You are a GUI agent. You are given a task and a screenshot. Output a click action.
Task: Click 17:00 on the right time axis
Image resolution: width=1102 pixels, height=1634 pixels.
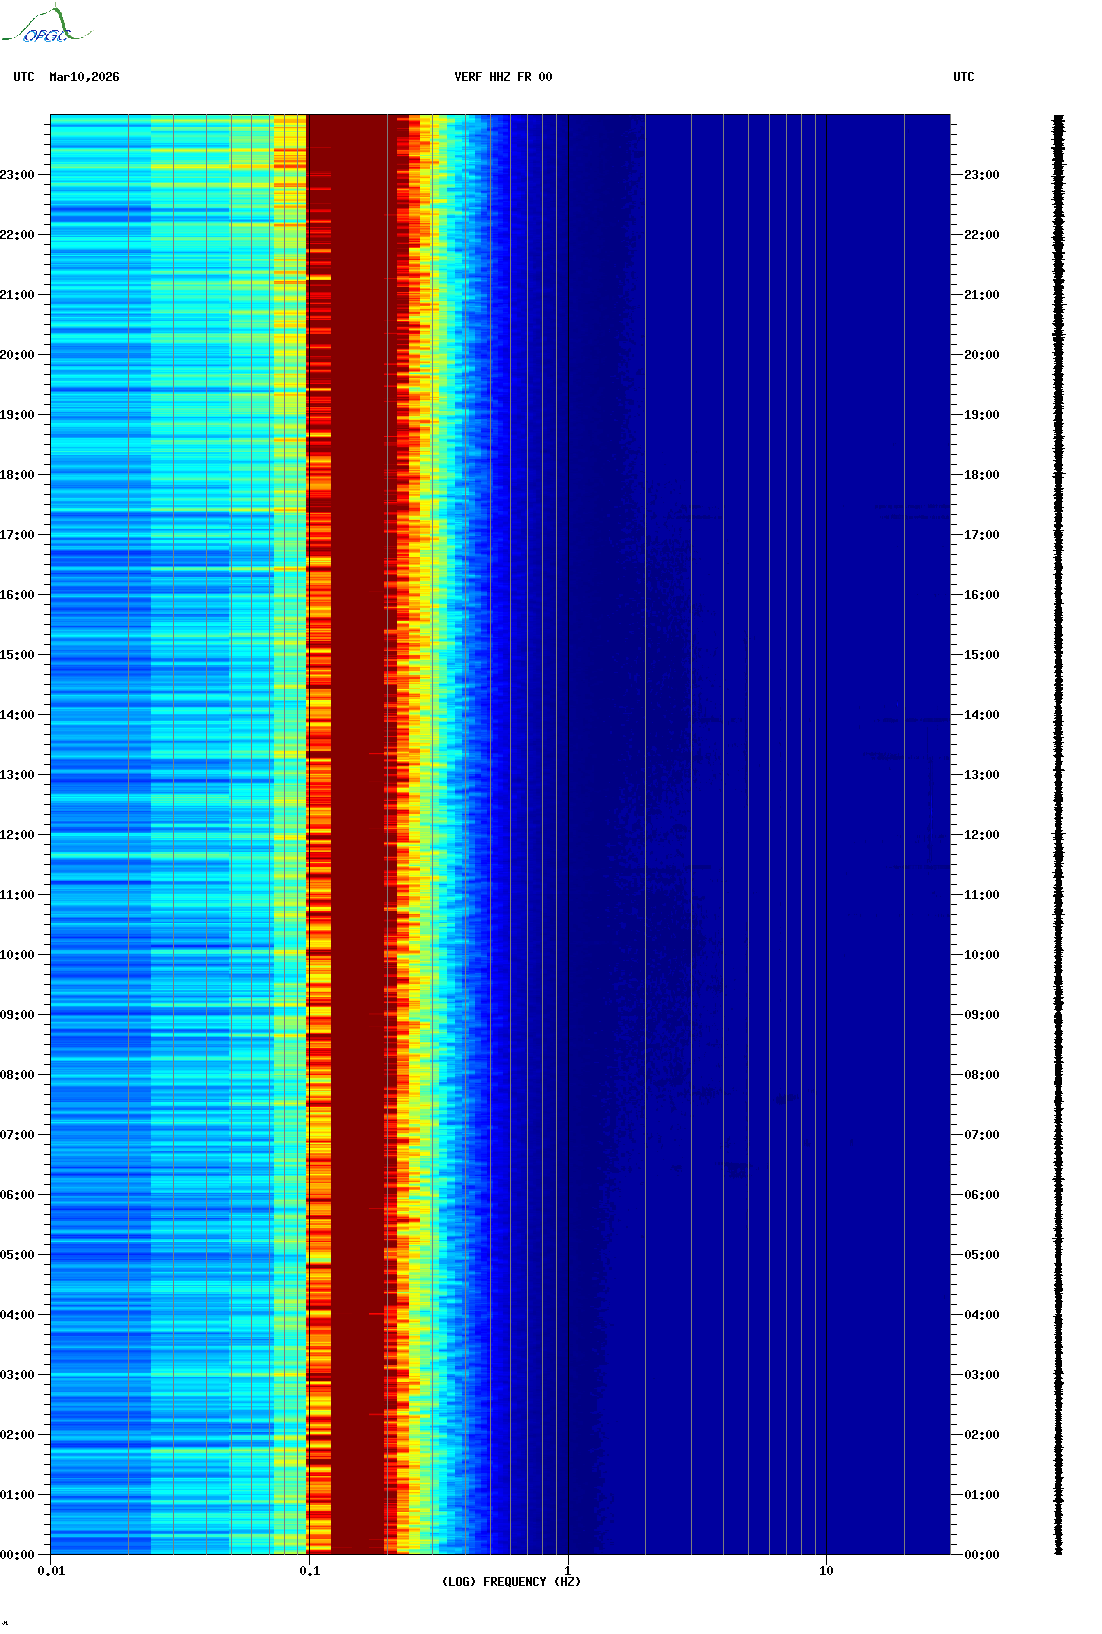click(982, 535)
